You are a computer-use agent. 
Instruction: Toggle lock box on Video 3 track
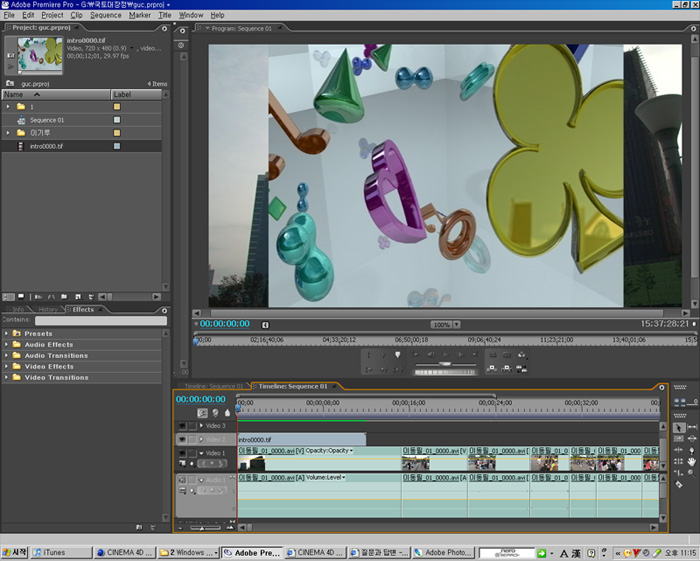click(192, 426)
